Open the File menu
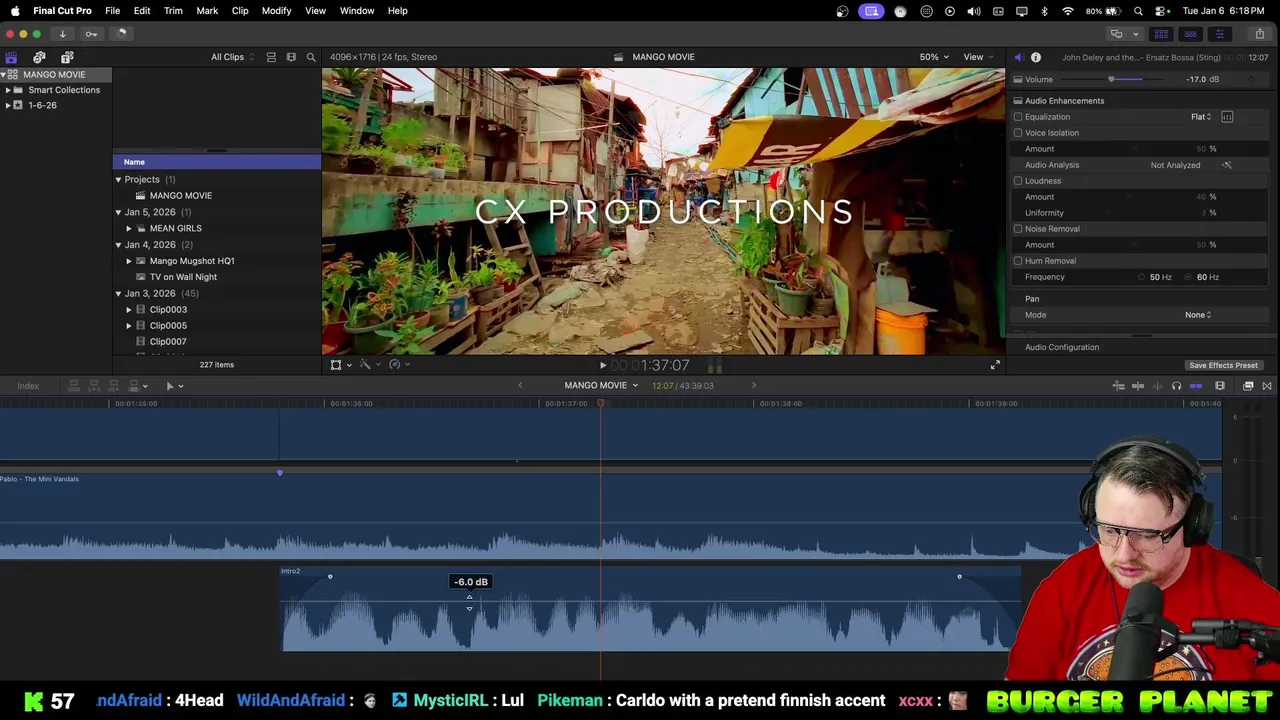The width and height of the screenshot is (1280, 720). click(112, 10)
